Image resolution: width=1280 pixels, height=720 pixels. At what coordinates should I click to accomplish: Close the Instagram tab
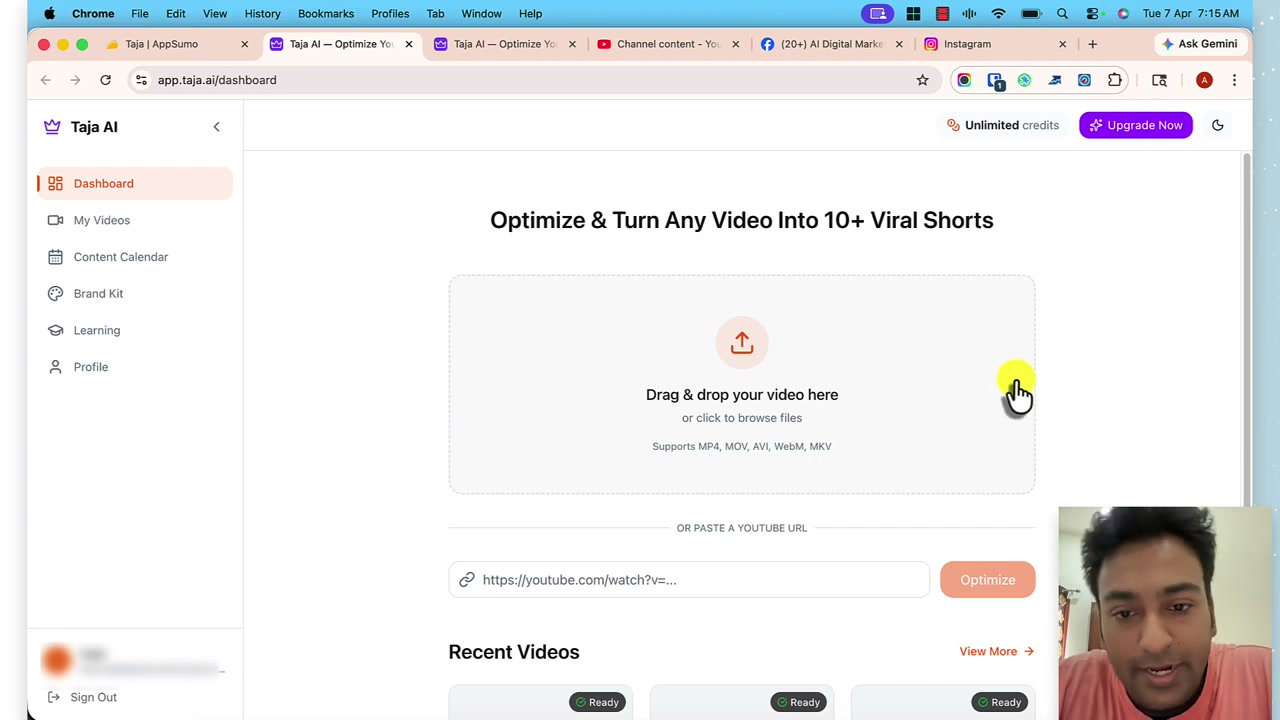point(1062,44)
